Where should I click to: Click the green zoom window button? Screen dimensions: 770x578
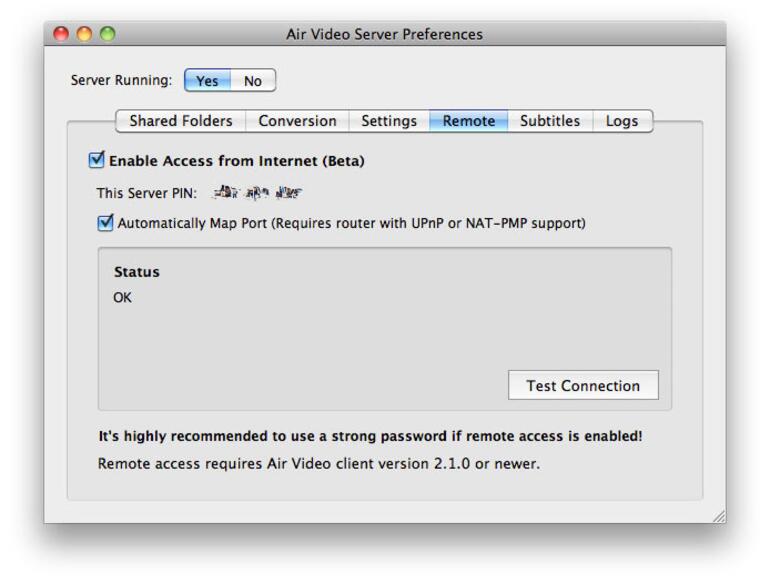pyautogui.click(x=107, y=34)
